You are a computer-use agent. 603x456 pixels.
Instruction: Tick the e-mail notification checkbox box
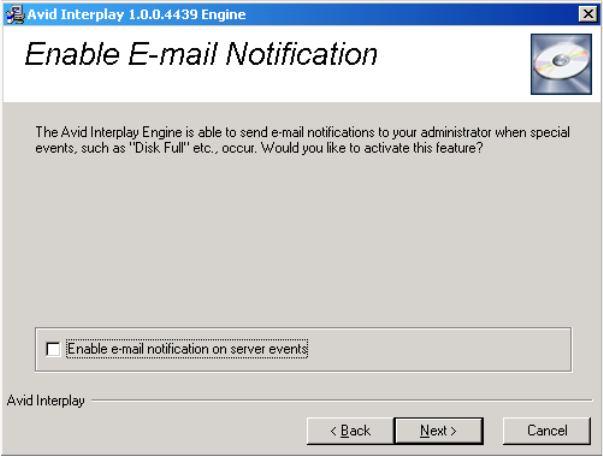53,349
